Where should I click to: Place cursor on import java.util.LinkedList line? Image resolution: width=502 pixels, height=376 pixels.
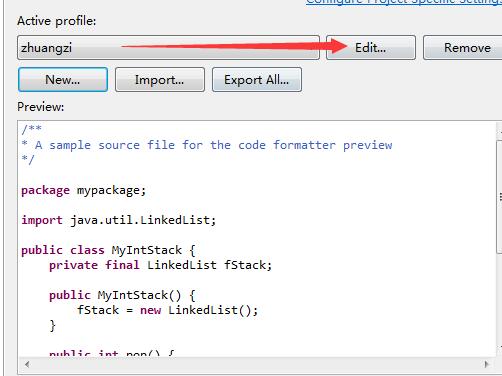[x=119, y=220]
